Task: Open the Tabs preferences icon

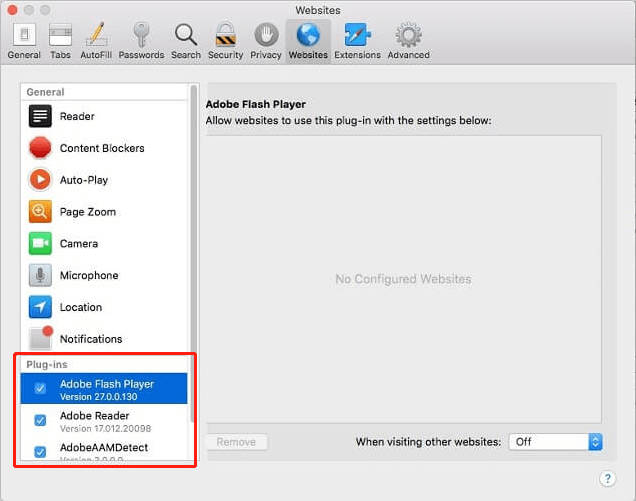Action: coord(60,35)
